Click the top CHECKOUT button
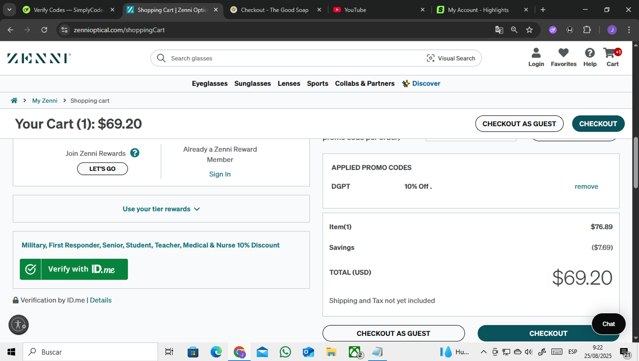This screenshot has height=361, width=639. coord(598,123)
